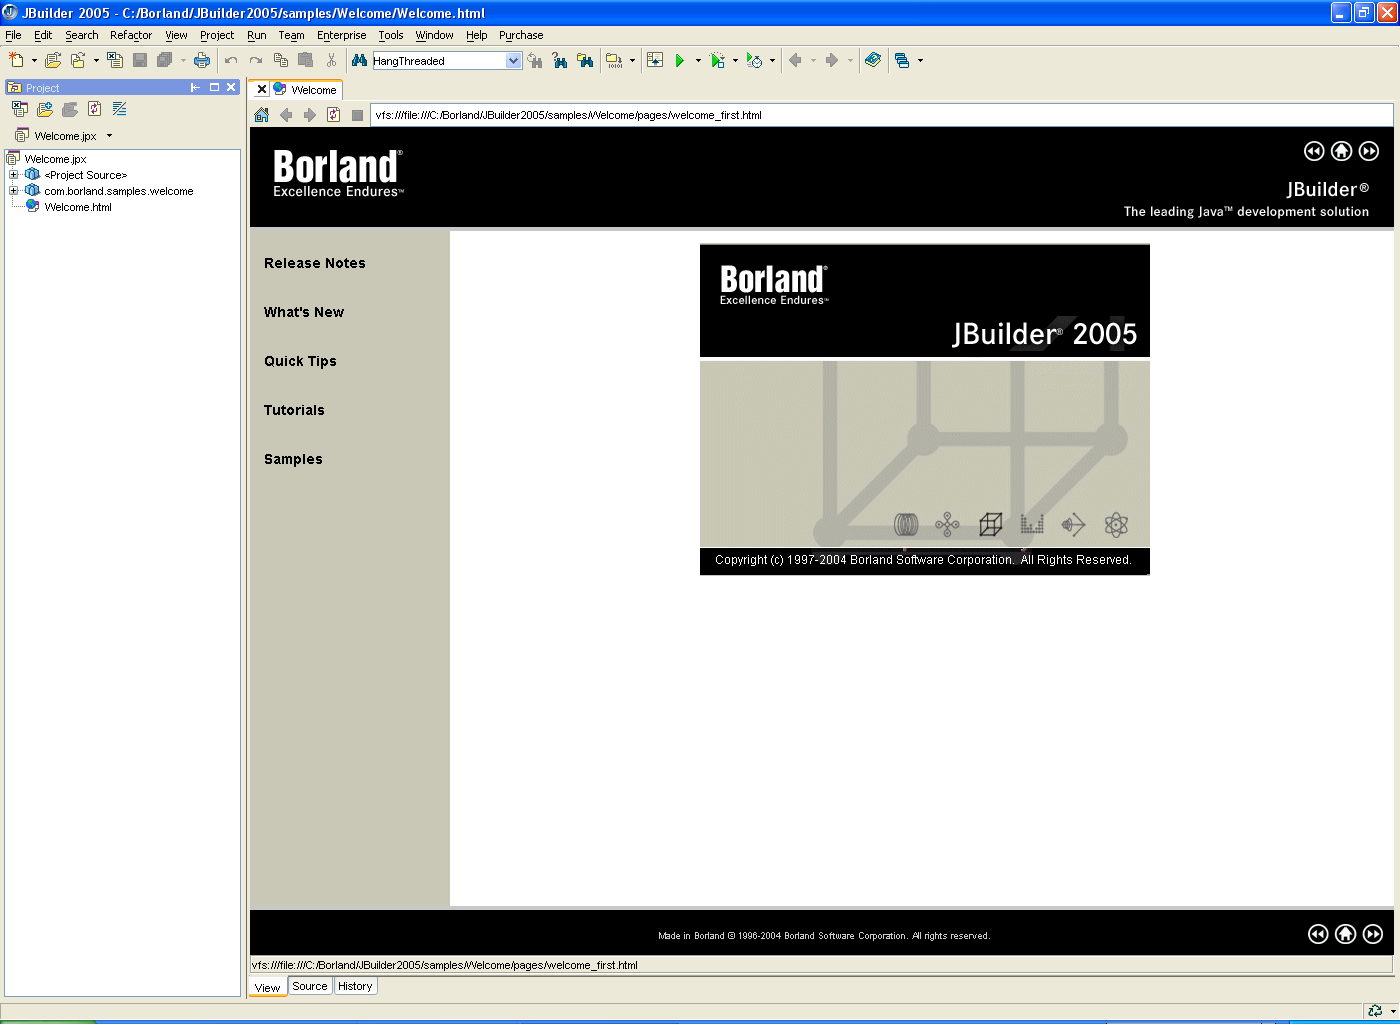Open the Enterprise menu
Screen dimensions: 1400x1024
point(342,35)
